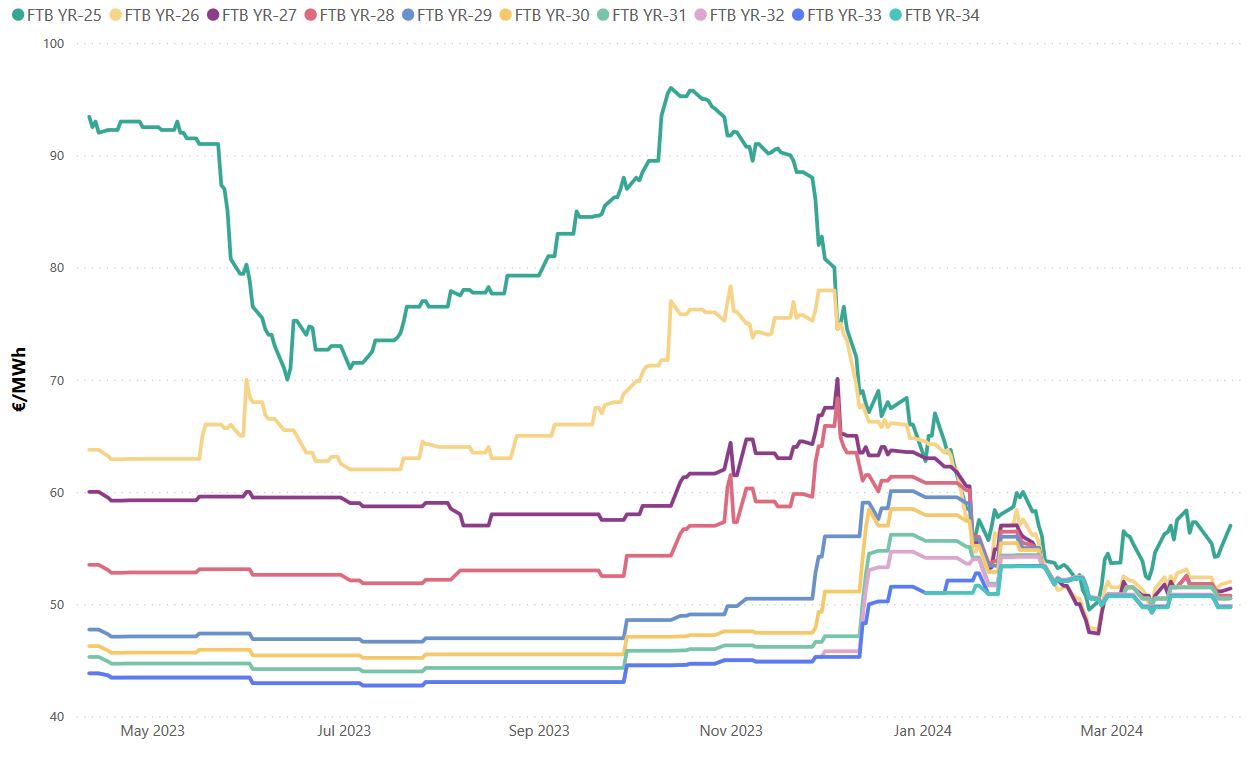Select the FTB YR-26 legend label
The image size is (1256, 776).
click(161, 15)
